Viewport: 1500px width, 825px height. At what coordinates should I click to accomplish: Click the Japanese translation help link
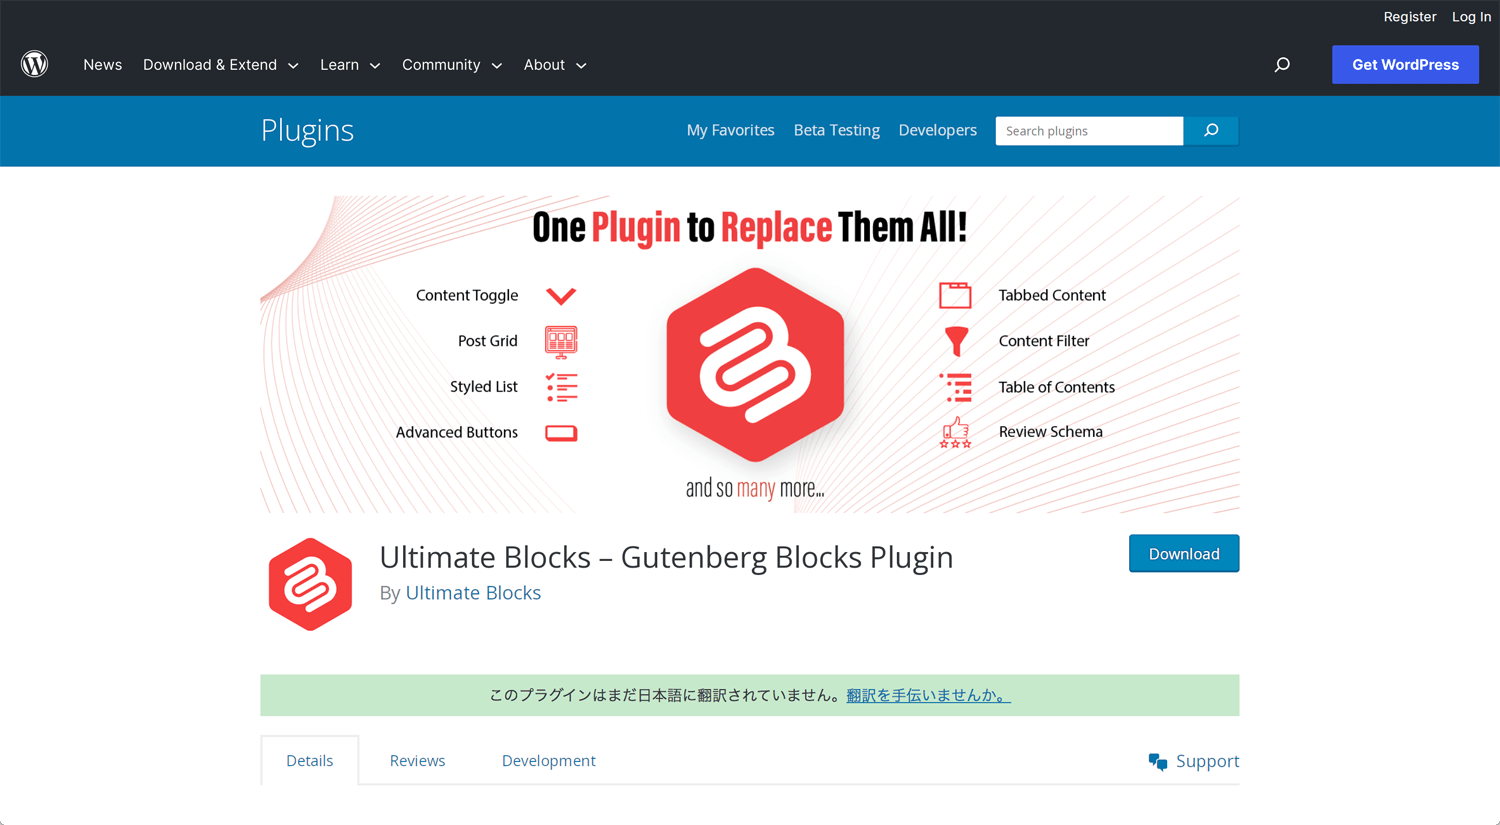click(x=928, y=695)
